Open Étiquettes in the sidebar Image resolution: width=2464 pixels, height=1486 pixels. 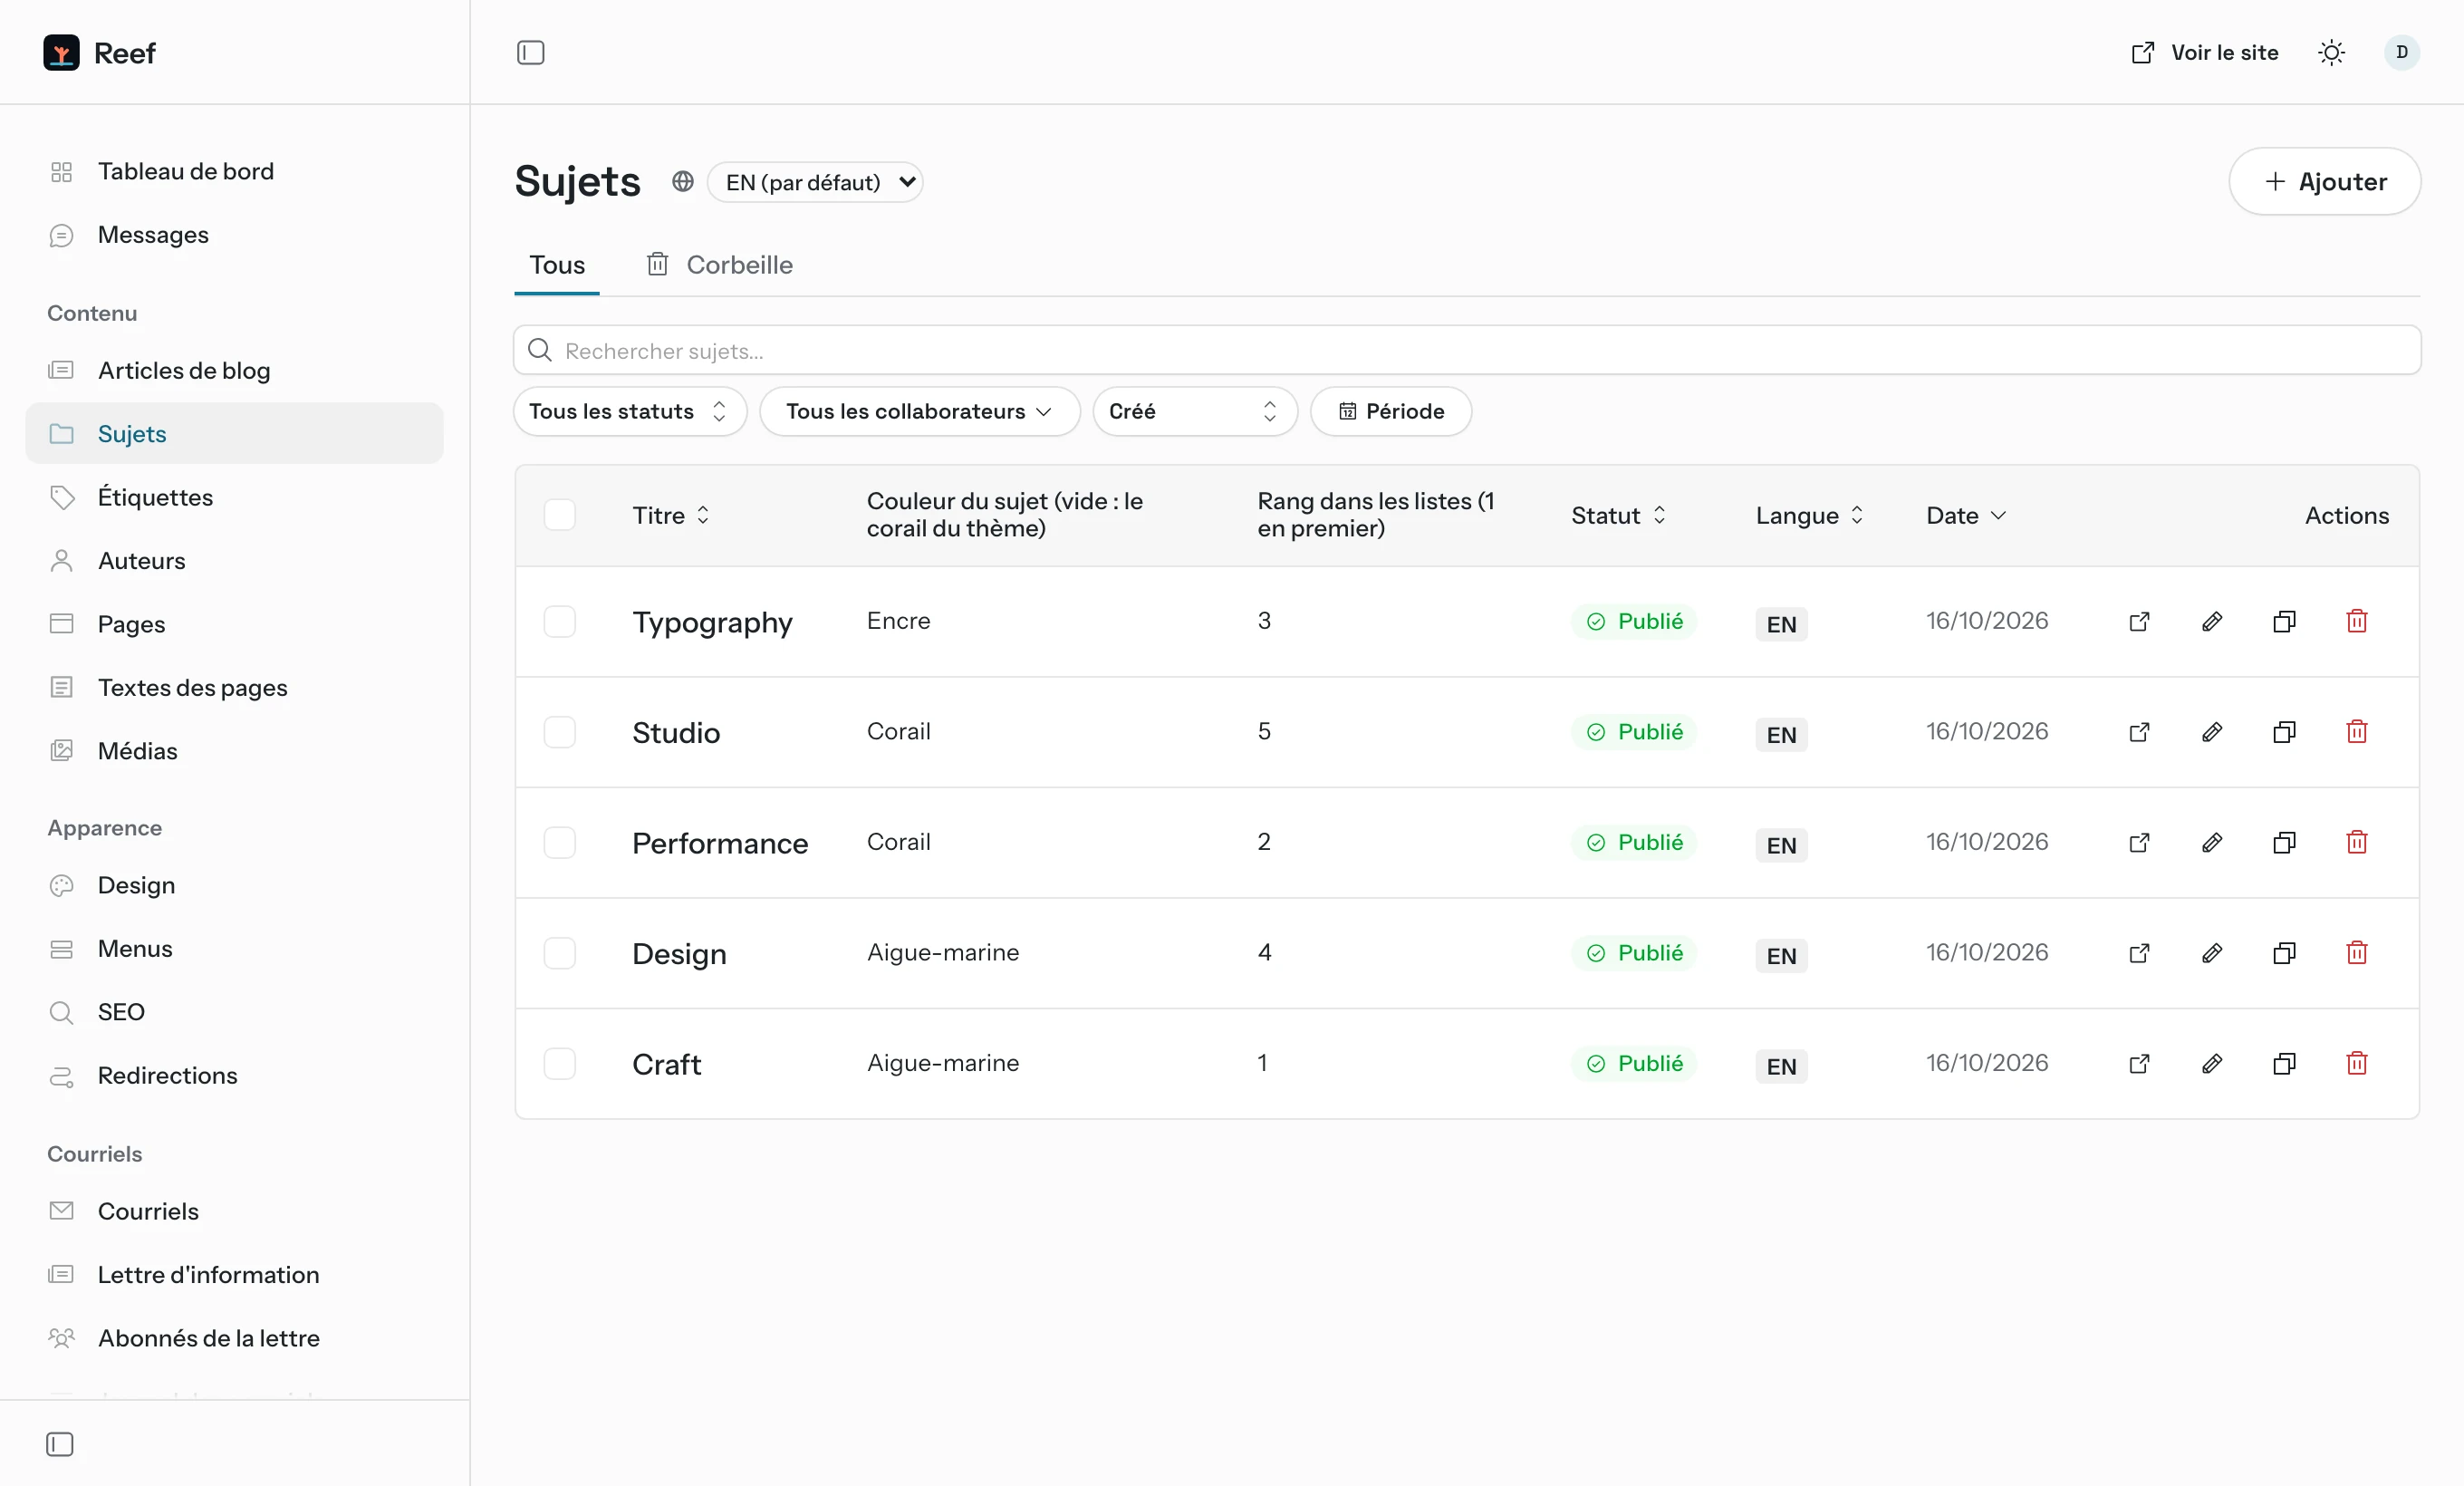(x=234, y=497)
